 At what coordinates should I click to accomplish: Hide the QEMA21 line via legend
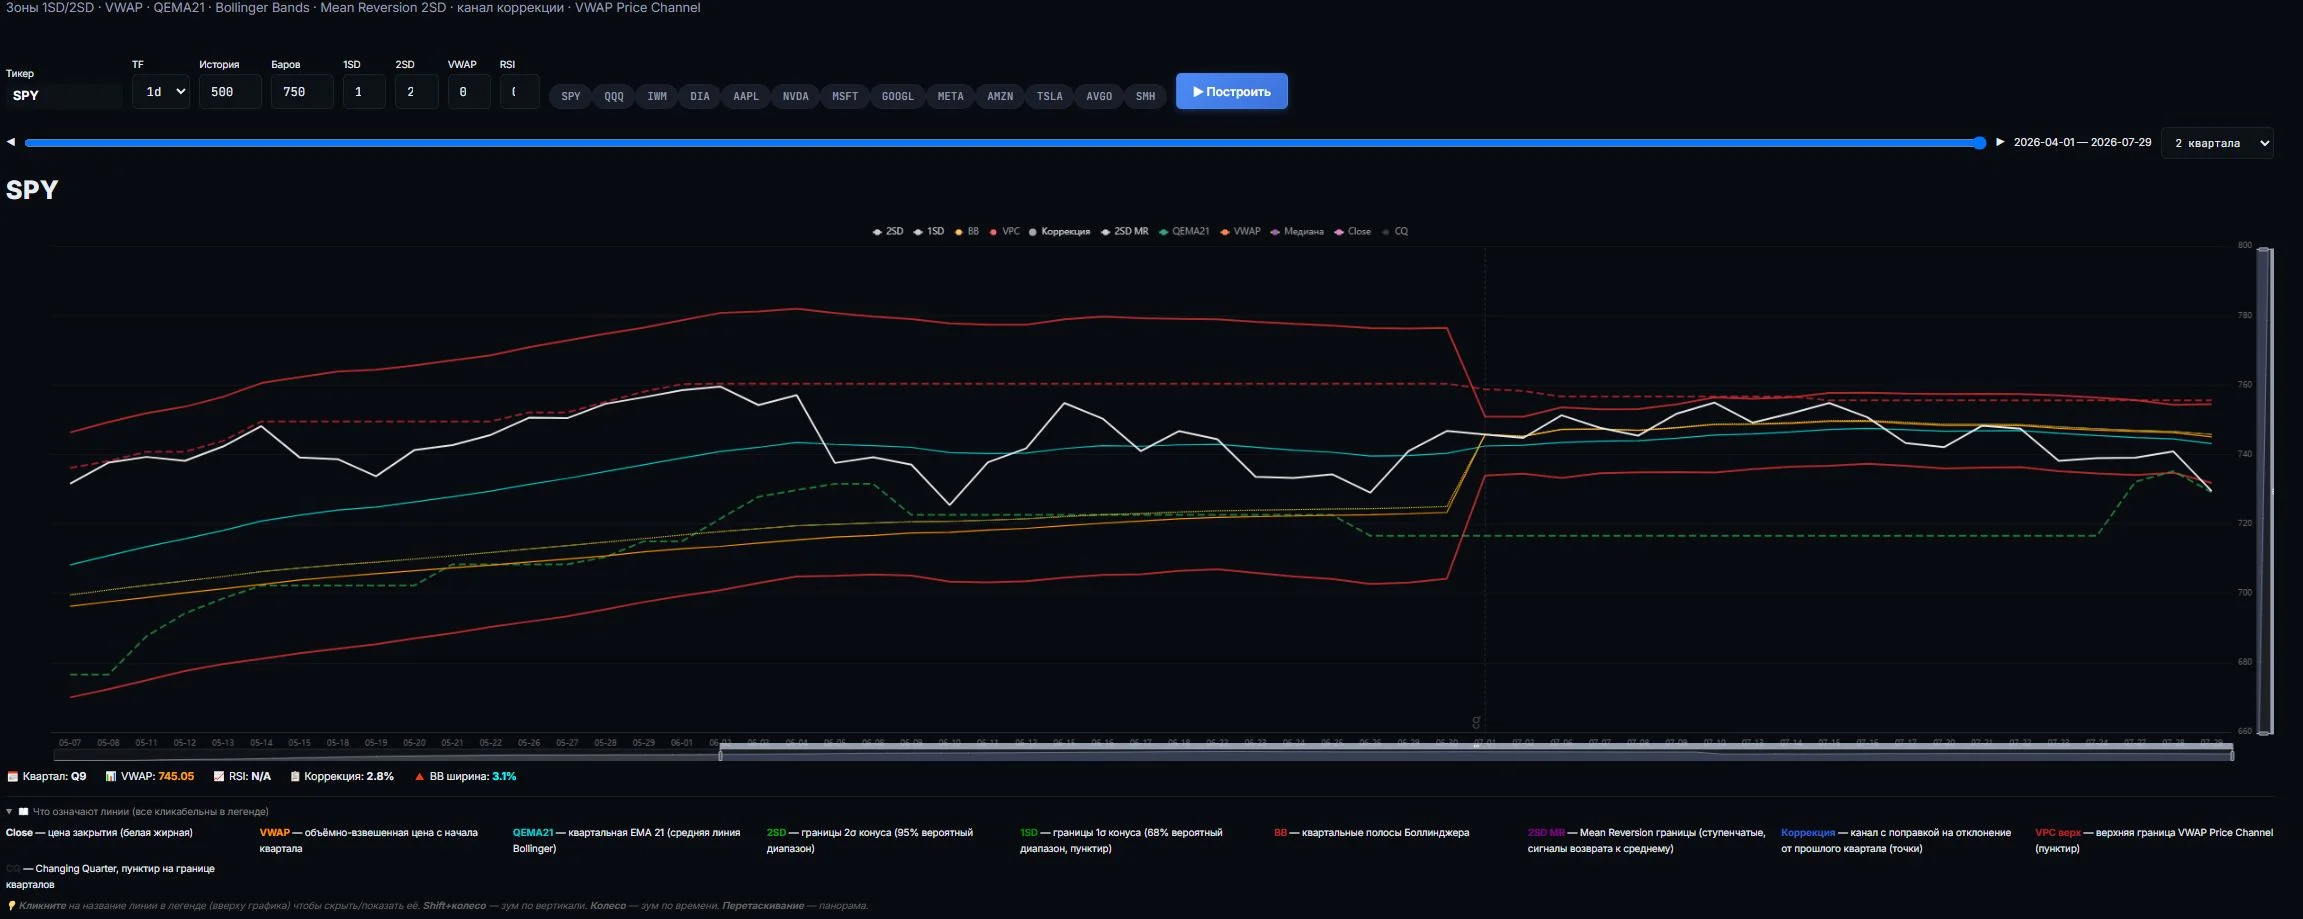point(1184,231)
